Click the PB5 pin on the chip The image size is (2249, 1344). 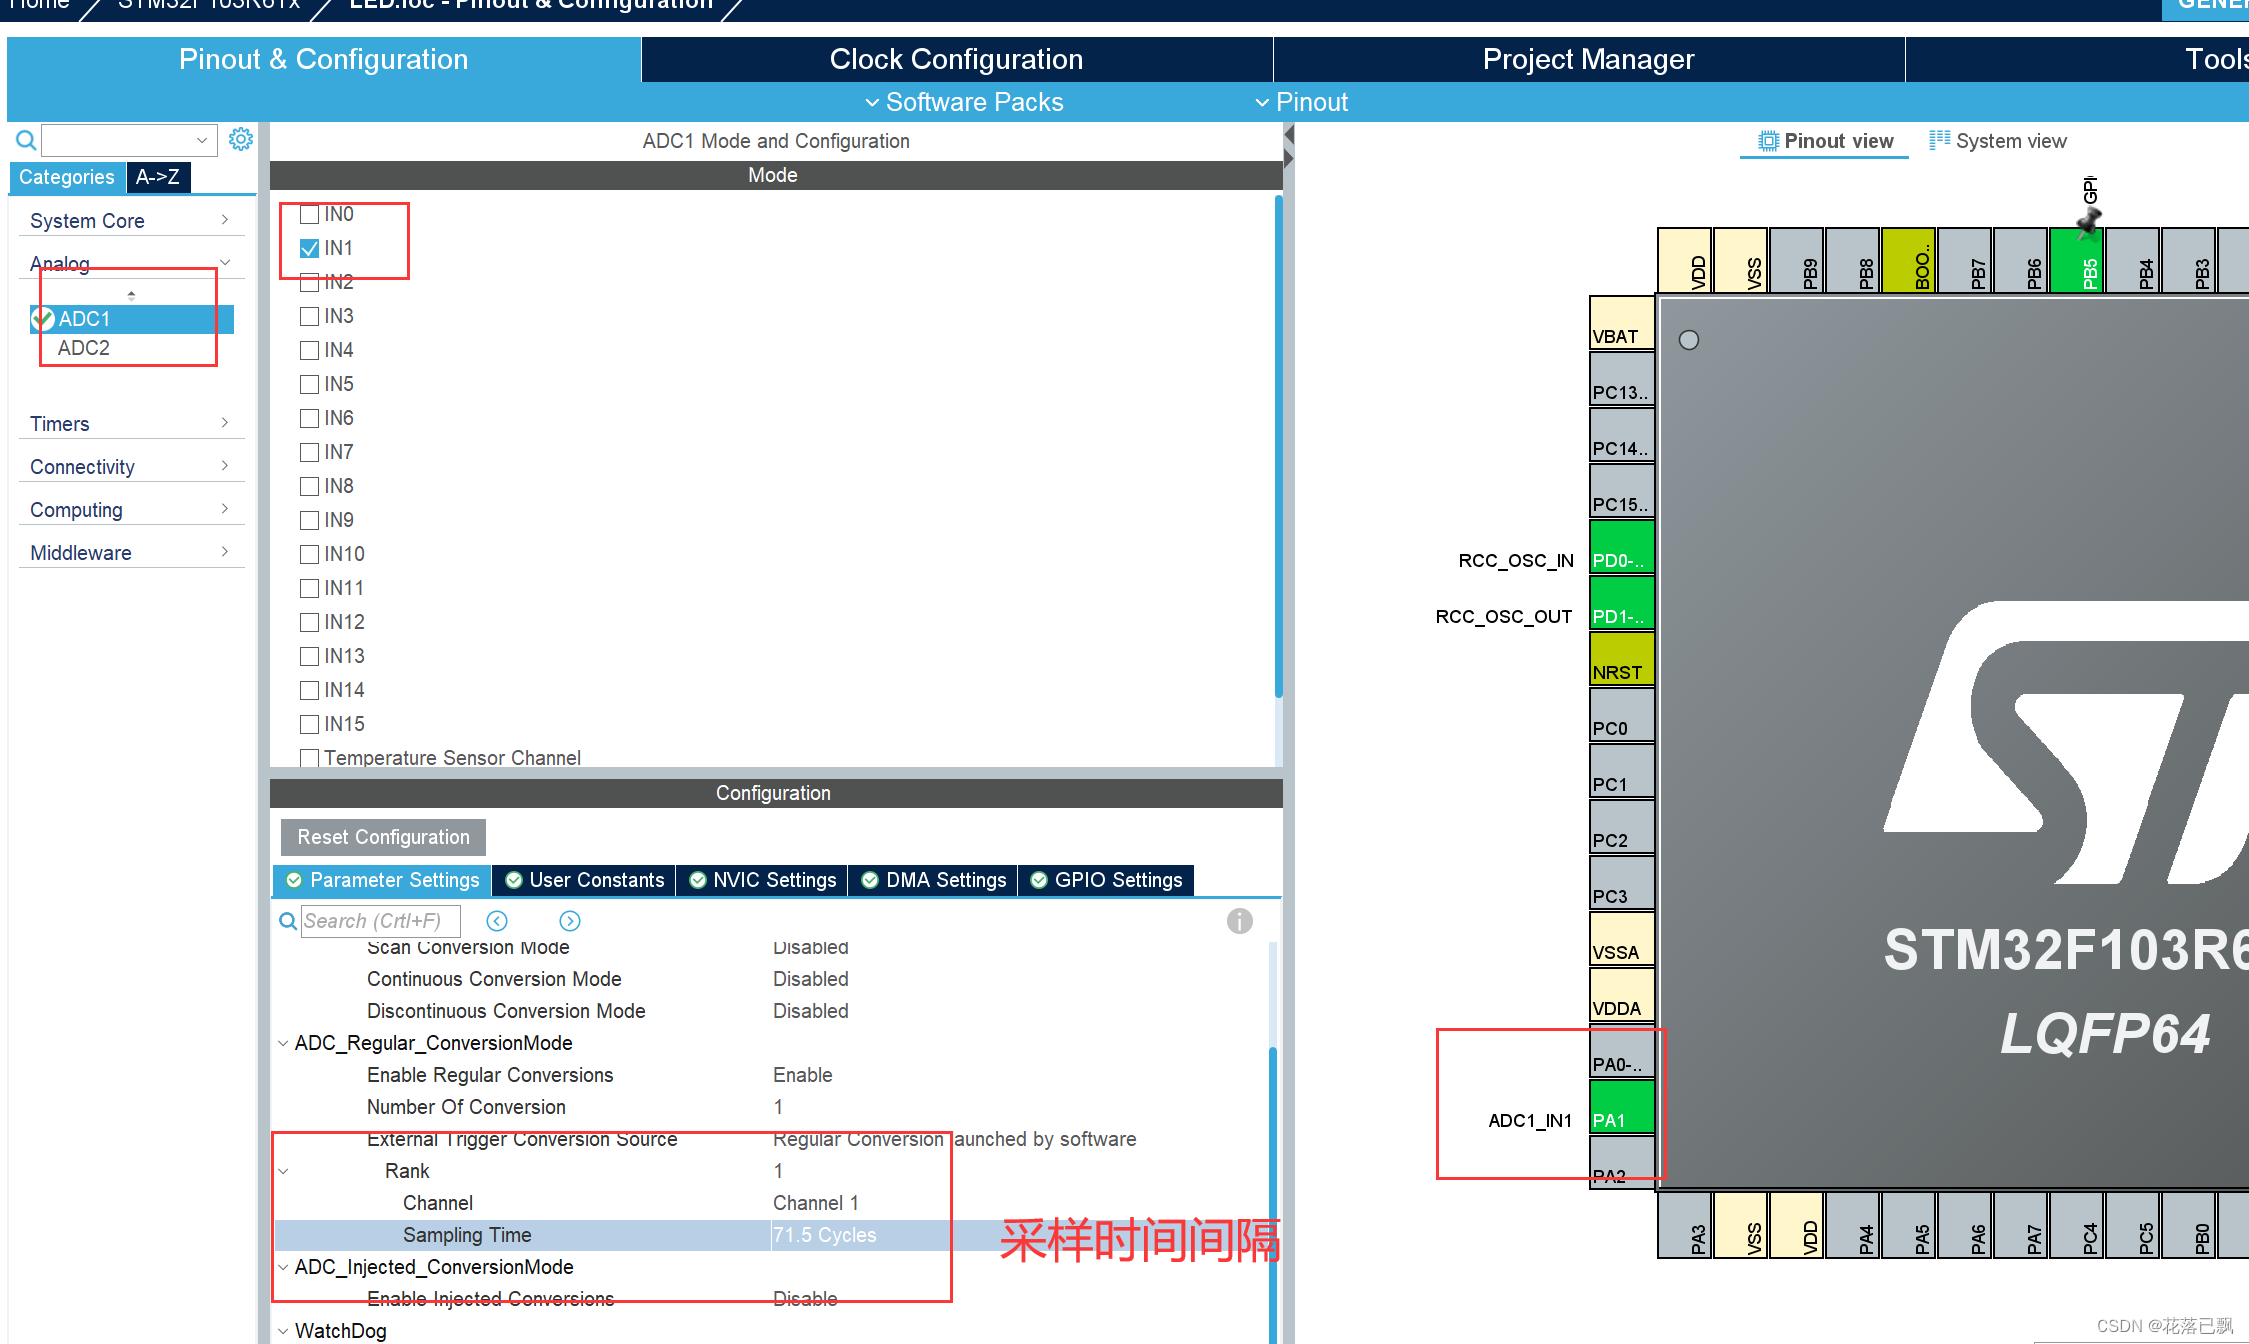point(2077,260)
